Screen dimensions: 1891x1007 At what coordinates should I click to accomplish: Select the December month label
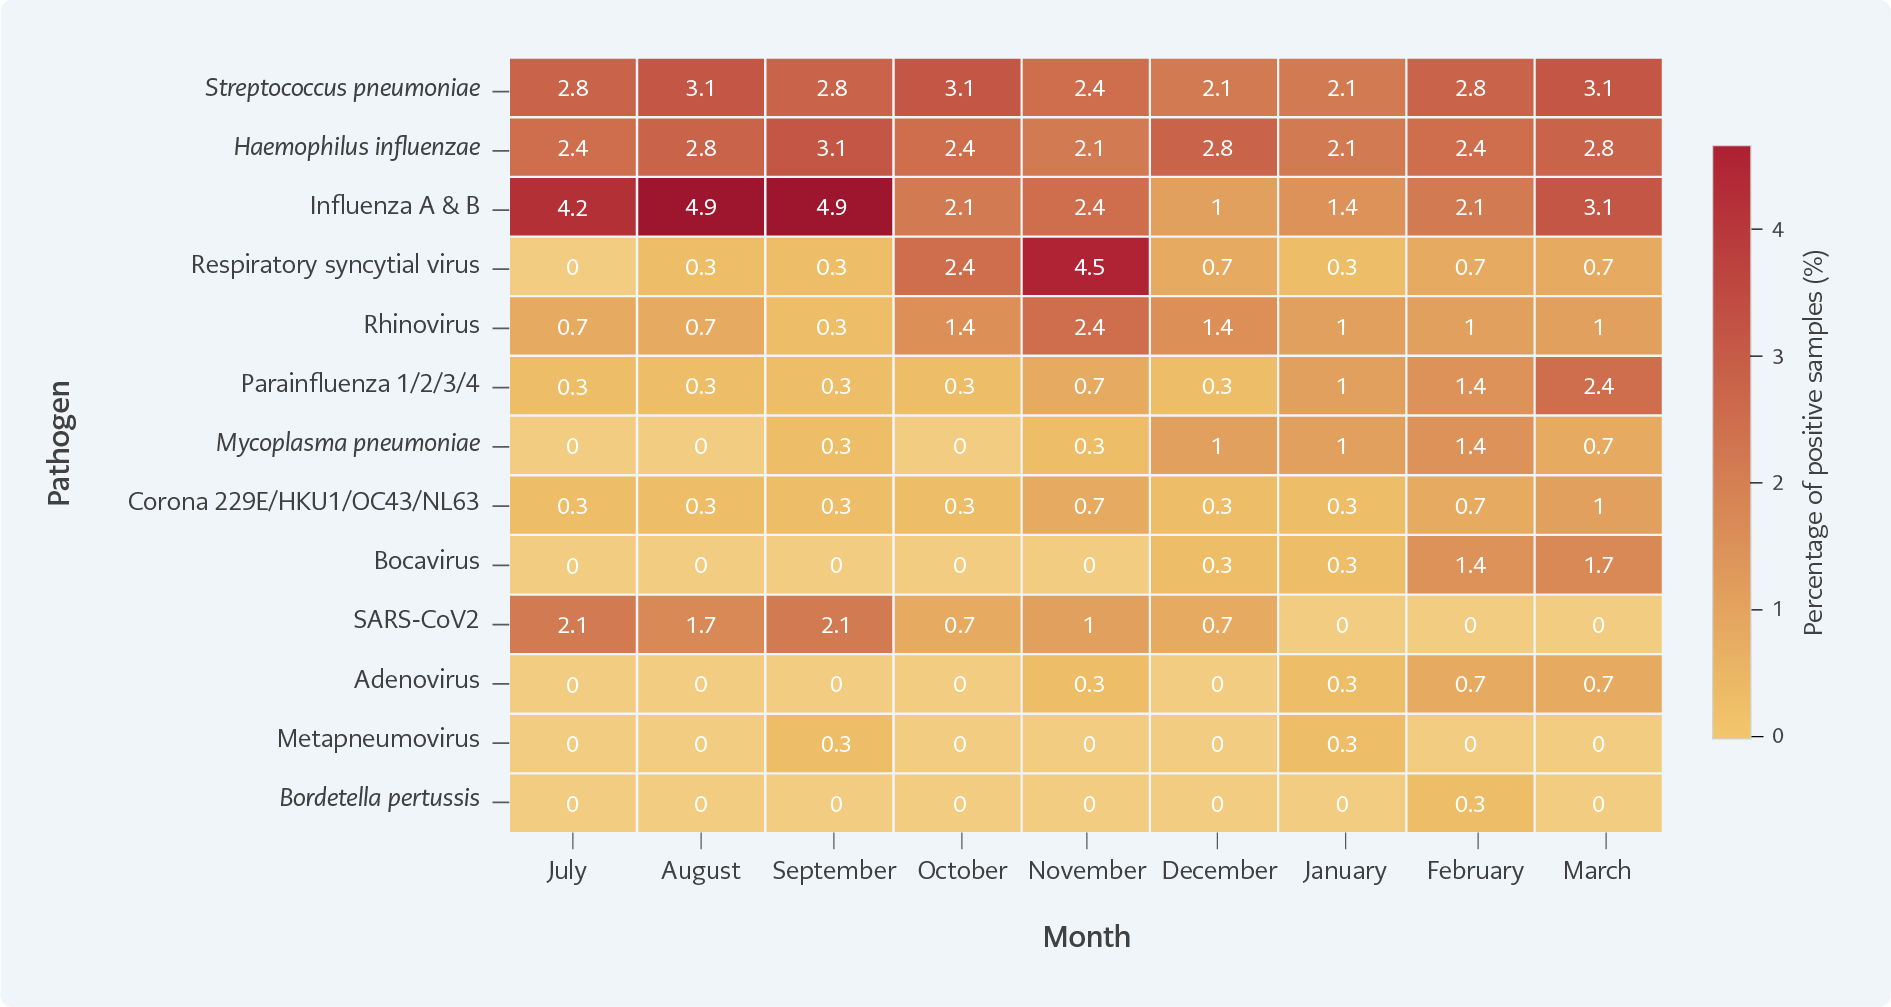click(1218, 871)
